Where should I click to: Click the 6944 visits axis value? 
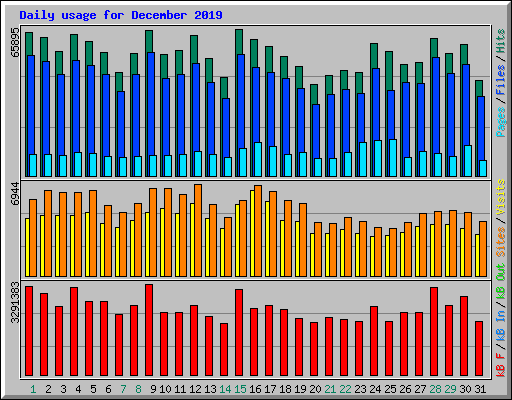pos(15,194)
